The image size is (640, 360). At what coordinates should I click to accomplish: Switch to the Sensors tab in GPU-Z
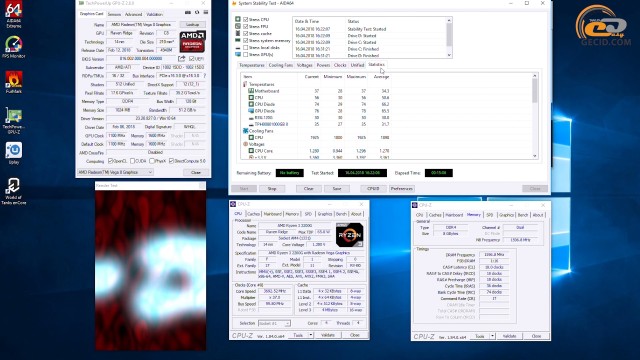click(114, 14)
